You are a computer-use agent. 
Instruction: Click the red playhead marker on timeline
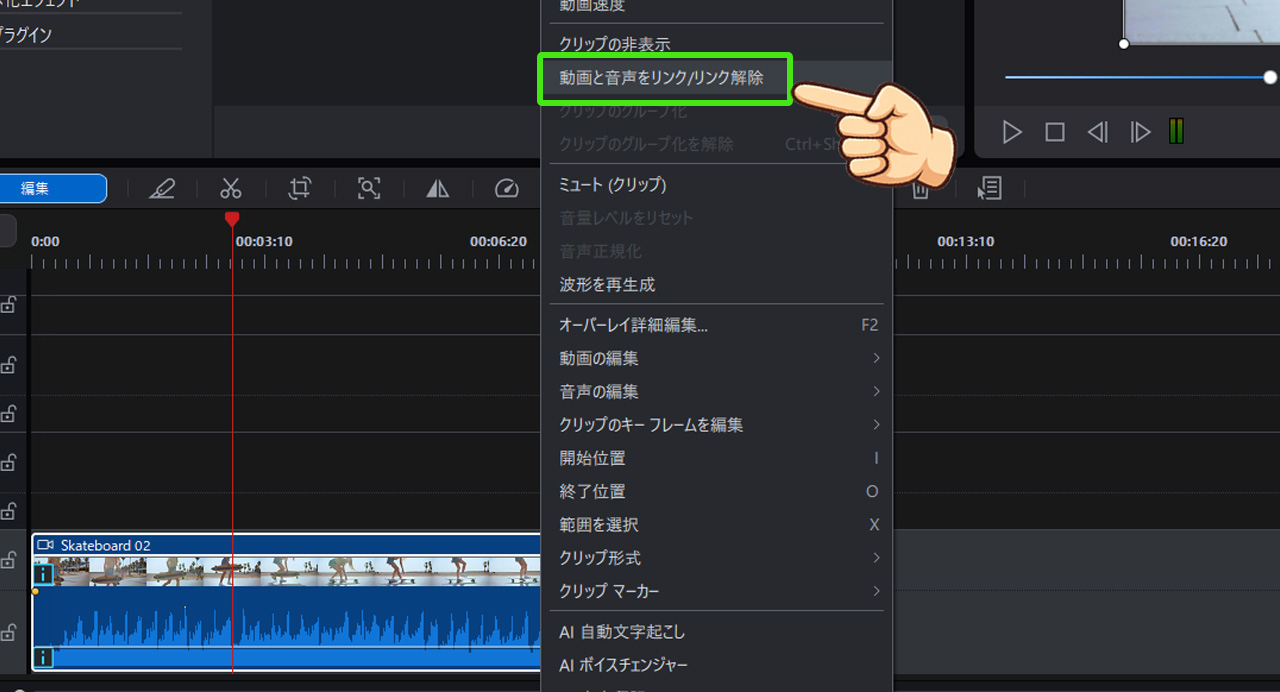click(x=232, y=220)
